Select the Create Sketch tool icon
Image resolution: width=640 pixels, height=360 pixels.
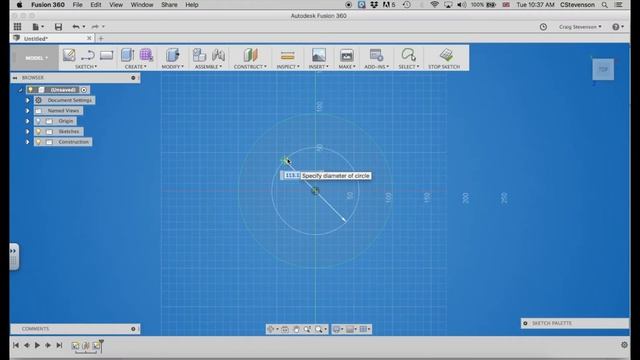pyautogui.click(x=69, y=55)
